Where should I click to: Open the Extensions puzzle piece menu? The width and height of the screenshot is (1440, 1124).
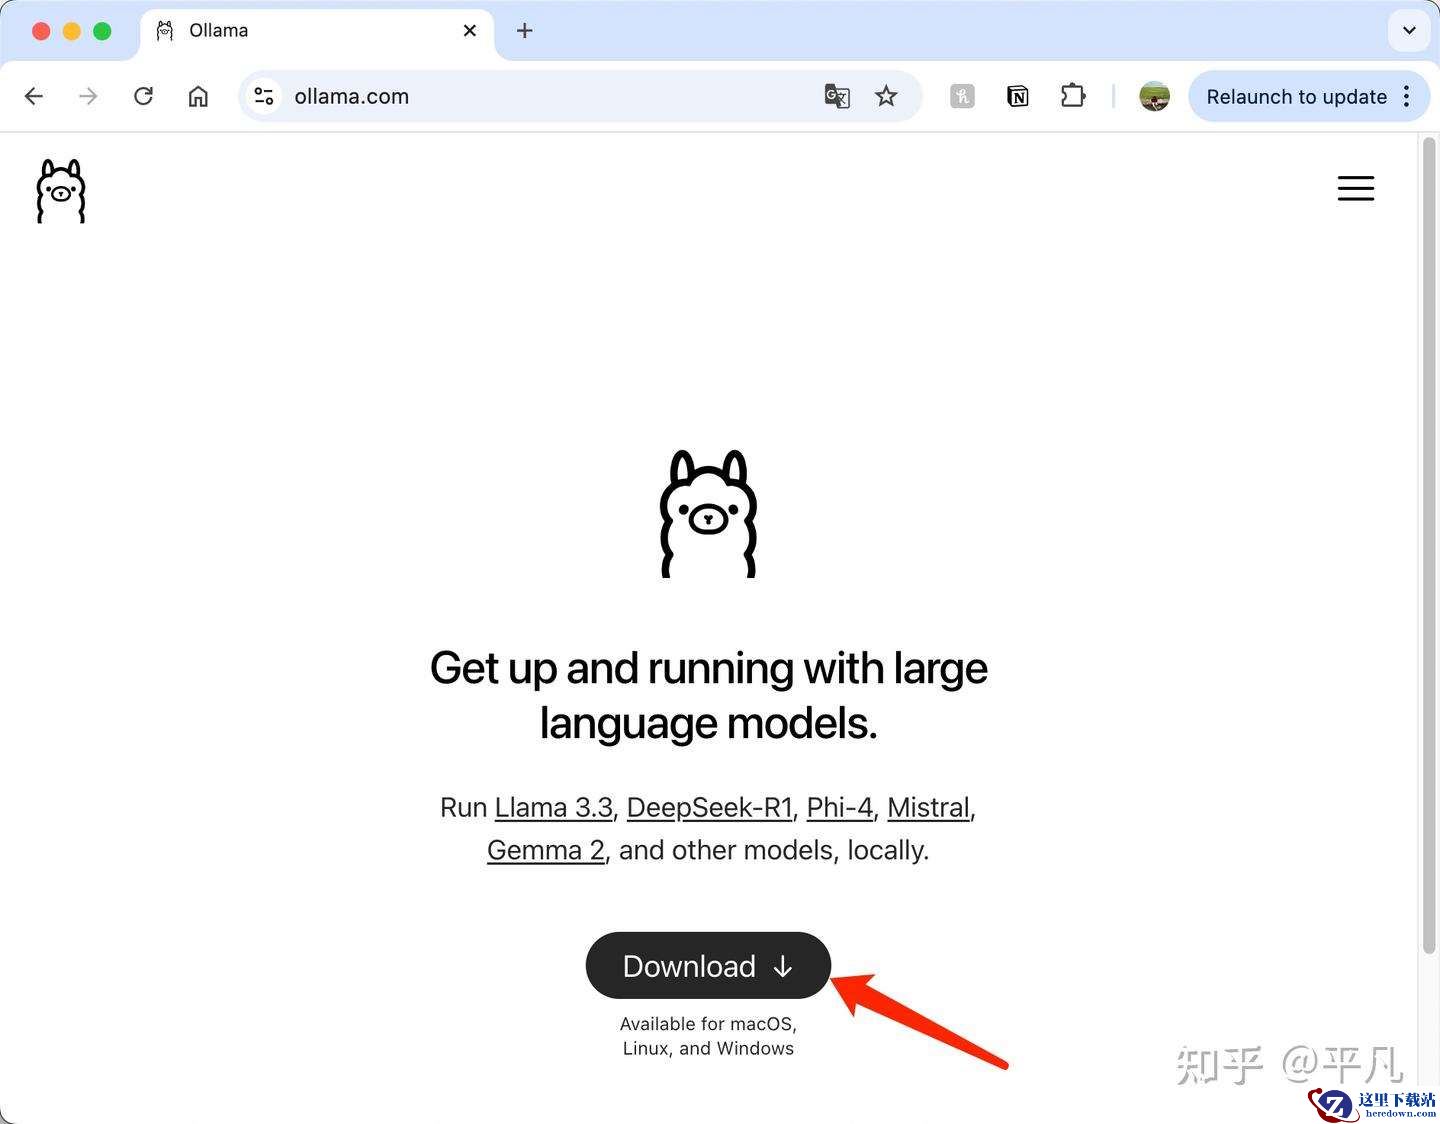(x=1073, y=96)
